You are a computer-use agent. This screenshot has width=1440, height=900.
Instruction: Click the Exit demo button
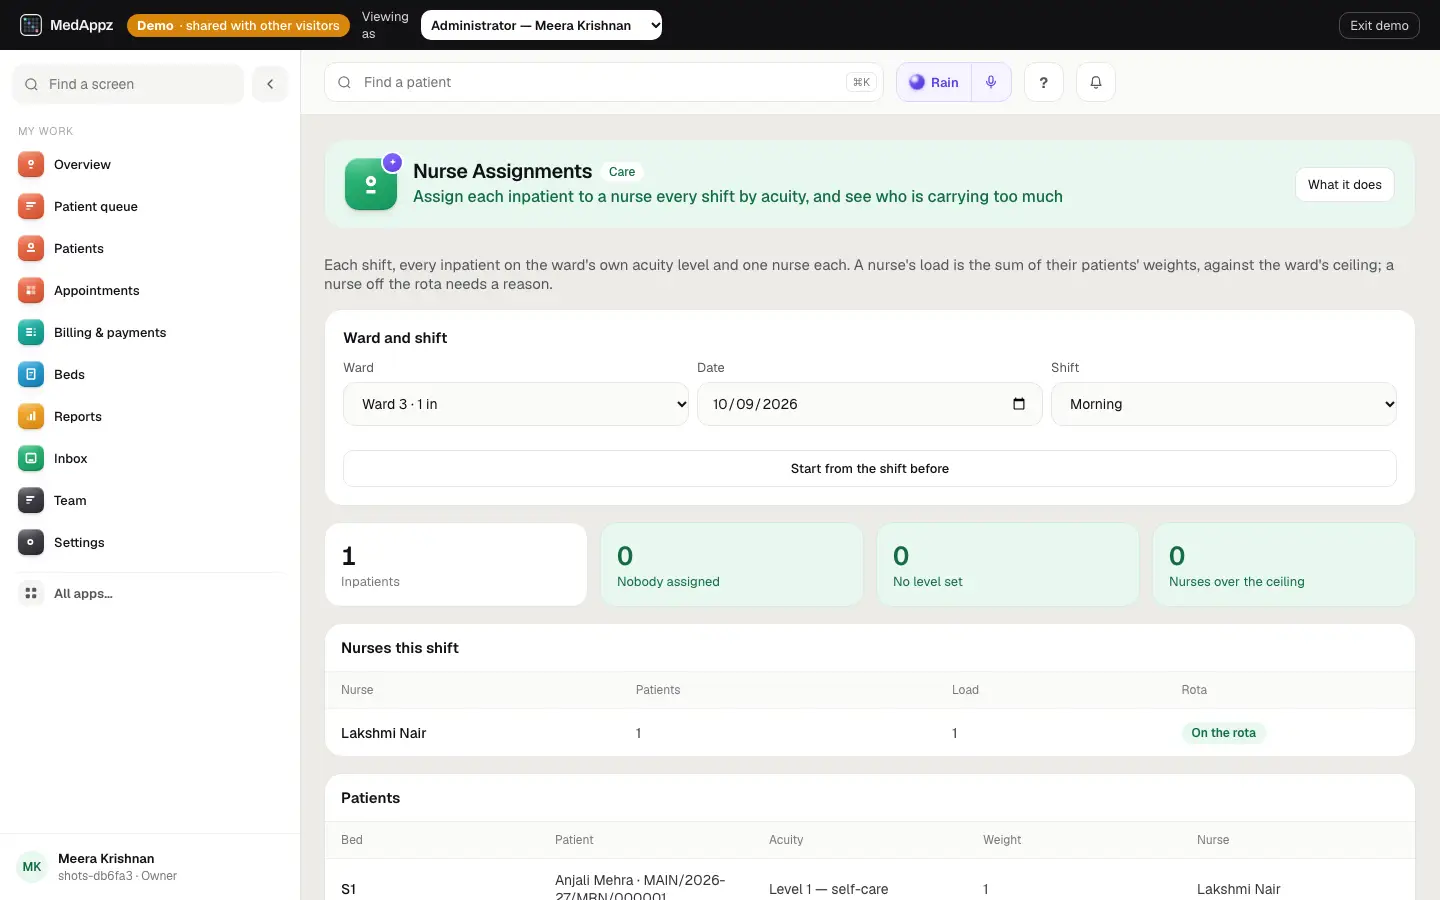[x=1379, y=25]
